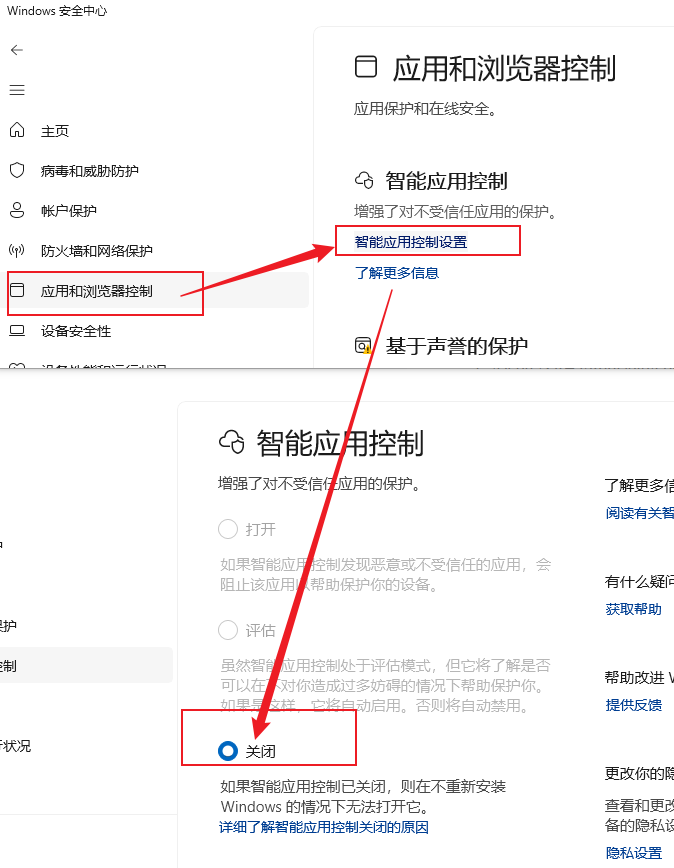Click the shield icon for virus protection
The image size is (674, 868).
pos(17,170)
